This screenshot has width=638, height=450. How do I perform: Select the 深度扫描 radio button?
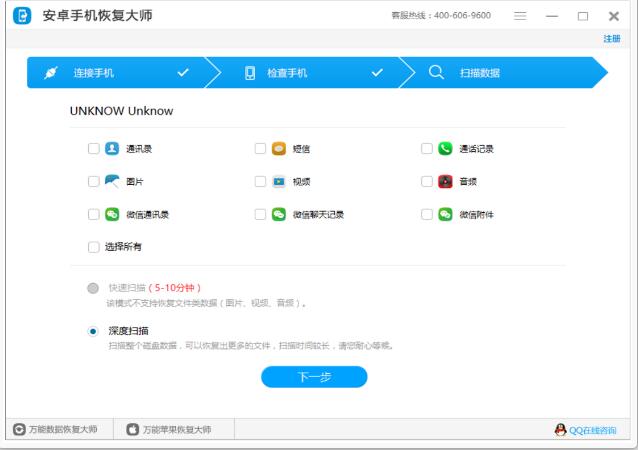pyautogui.click(x=93, y=331)
